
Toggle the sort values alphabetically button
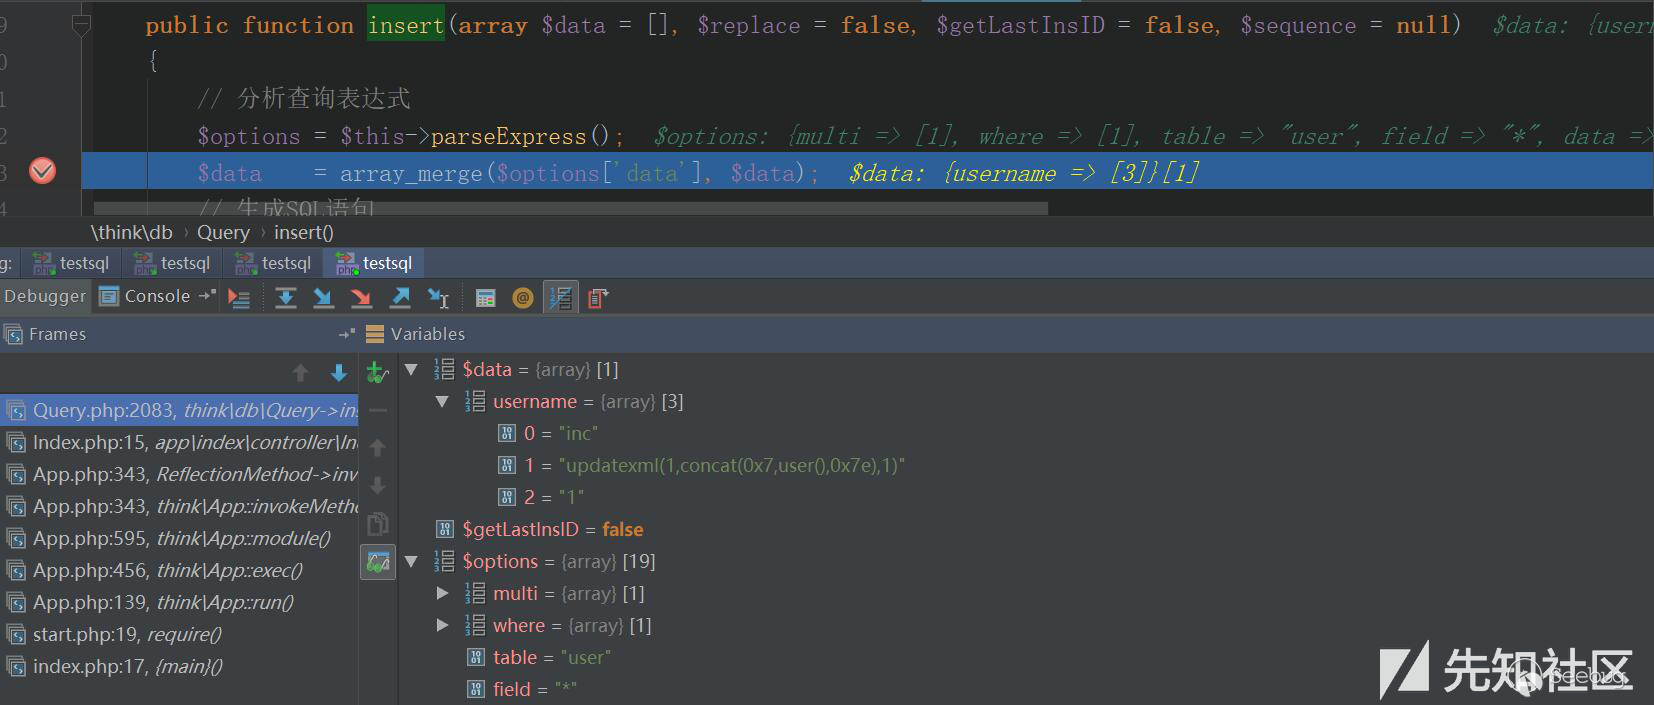[x=561, y=297]
